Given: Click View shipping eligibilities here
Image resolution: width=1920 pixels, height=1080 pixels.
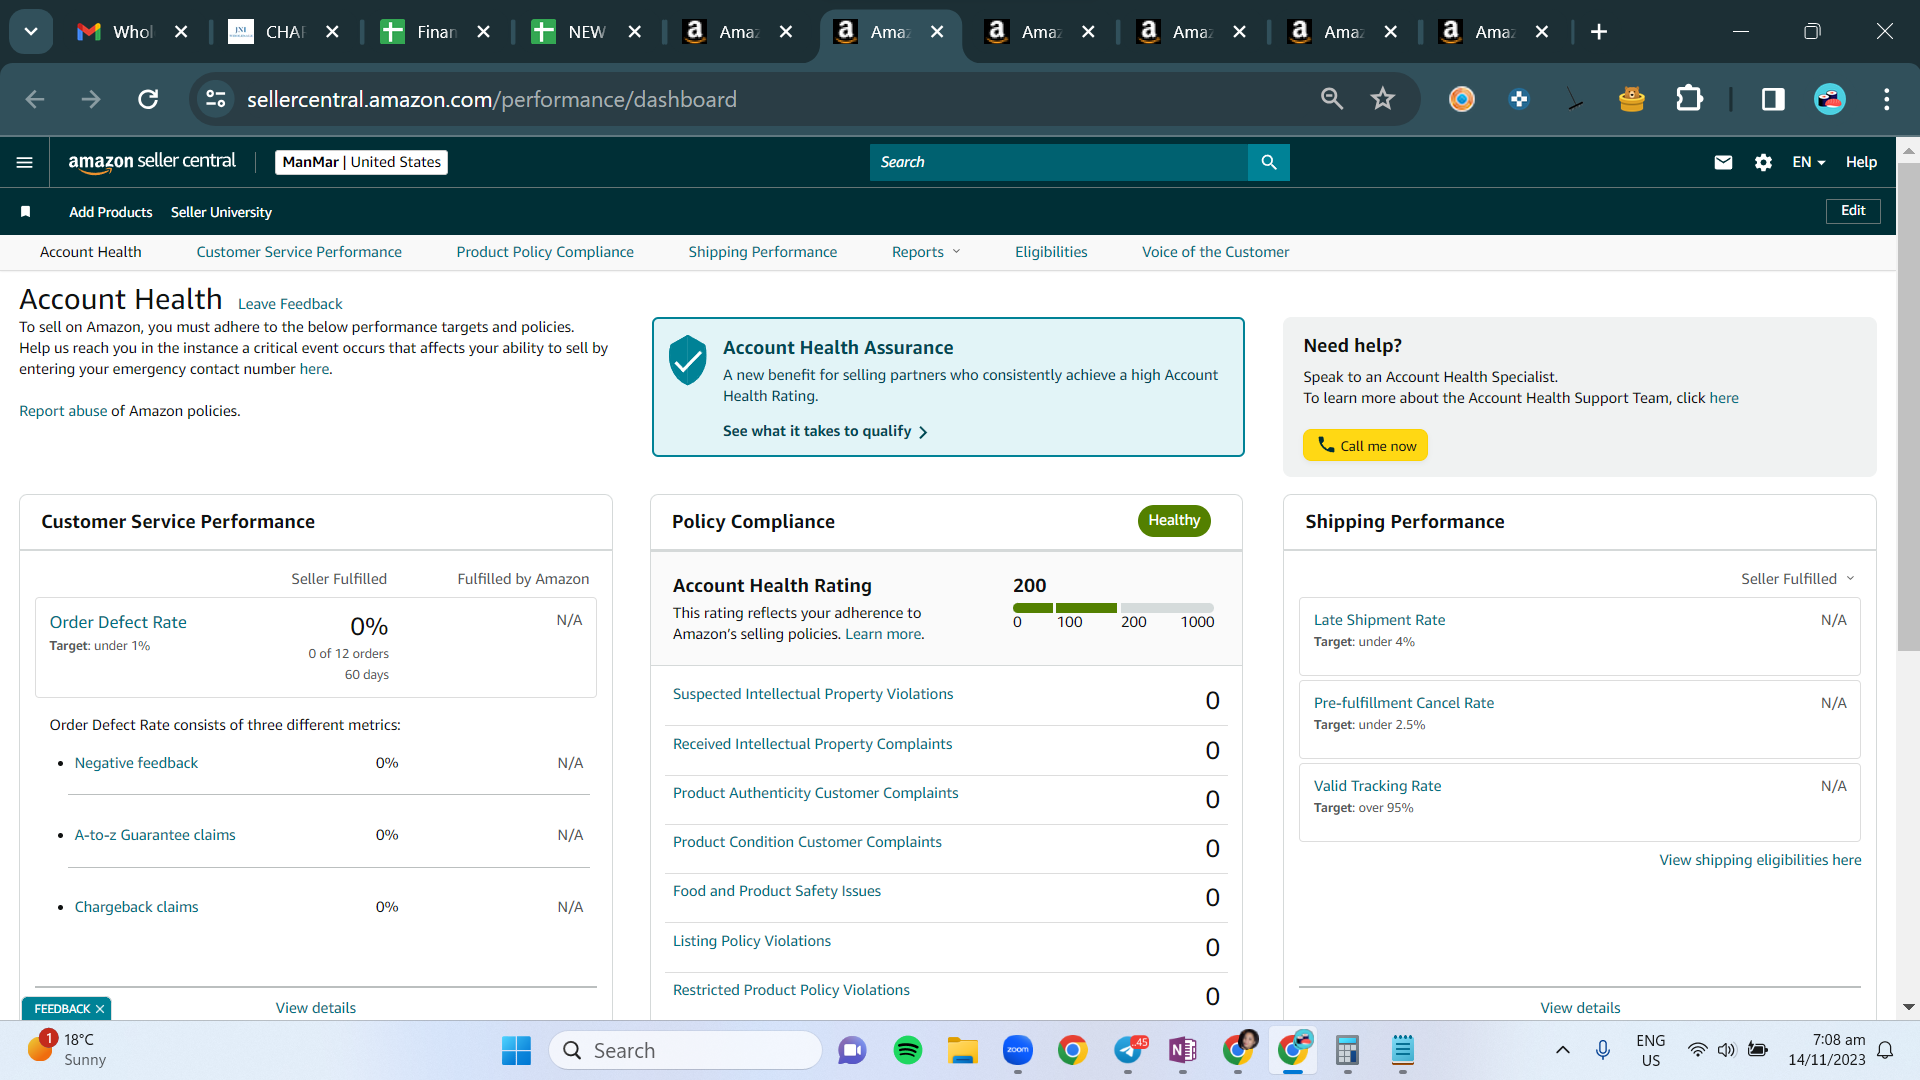Looking at the screenshot, I should [1760, 860].
